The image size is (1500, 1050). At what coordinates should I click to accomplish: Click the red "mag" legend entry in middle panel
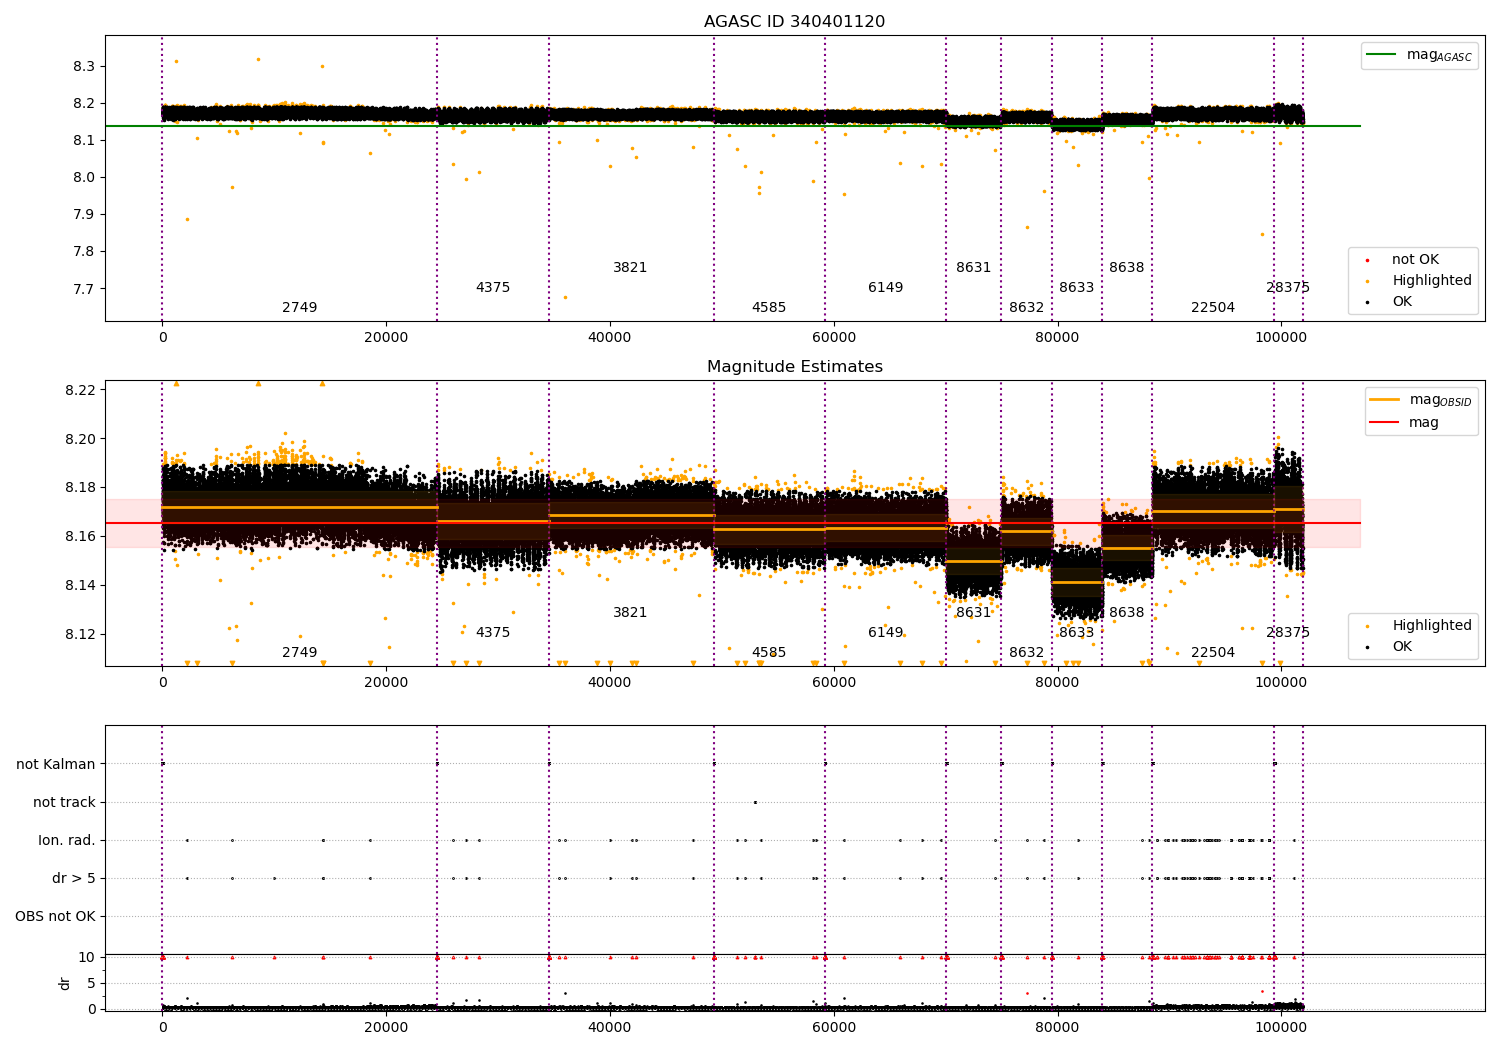(1423, 423)
